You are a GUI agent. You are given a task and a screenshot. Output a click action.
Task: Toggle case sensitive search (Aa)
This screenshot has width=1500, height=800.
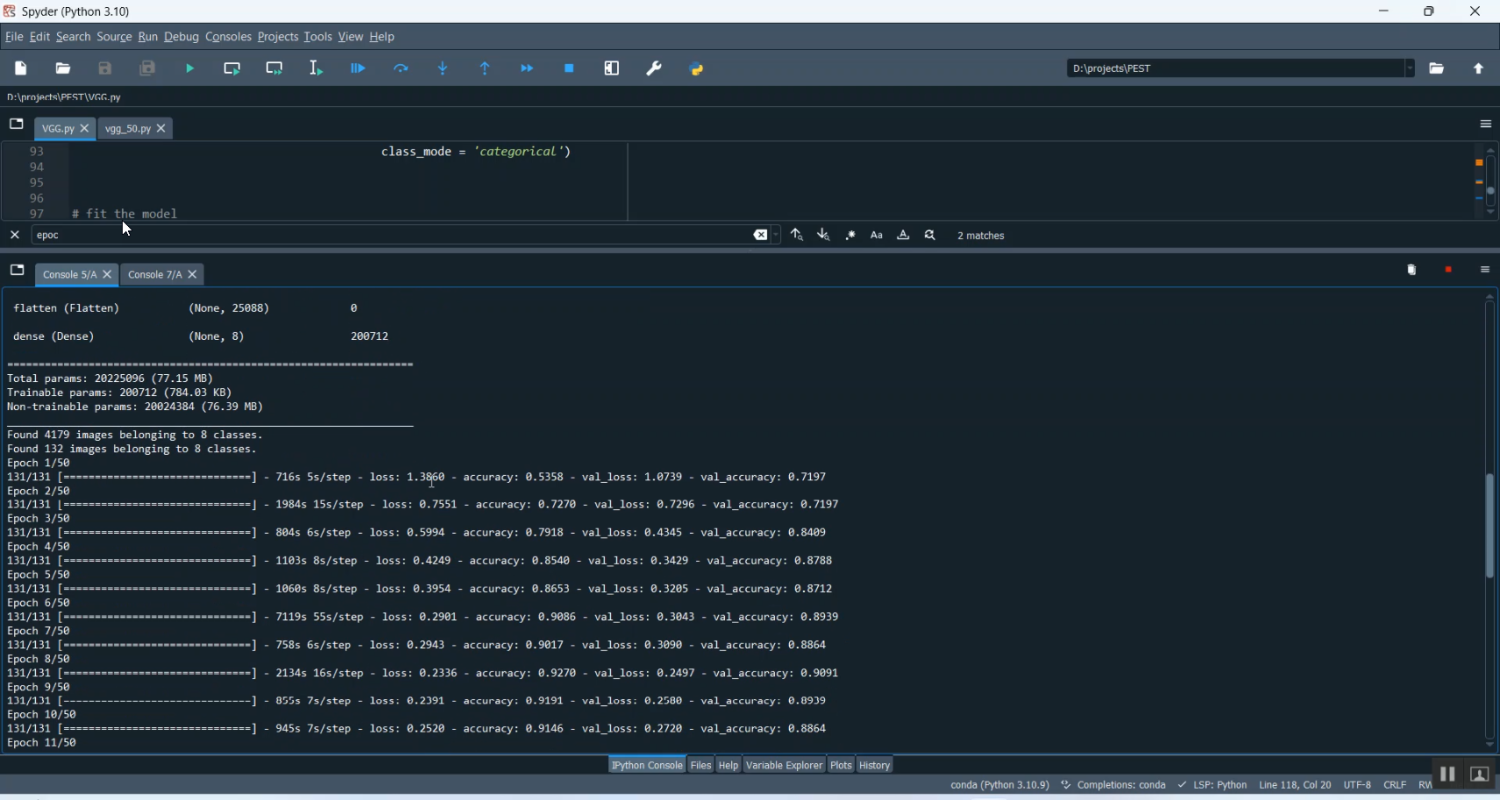[x=877, y=236]
